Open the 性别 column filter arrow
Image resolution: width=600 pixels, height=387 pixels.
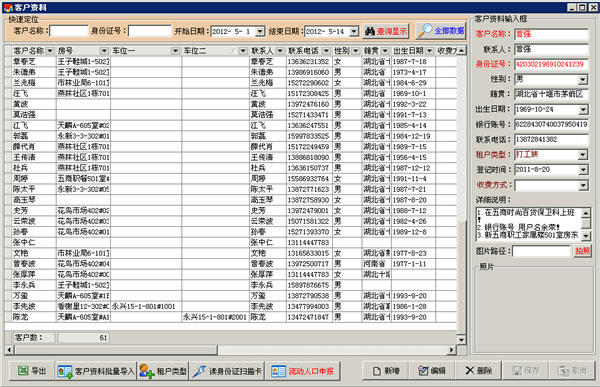[x=356, y=51]
